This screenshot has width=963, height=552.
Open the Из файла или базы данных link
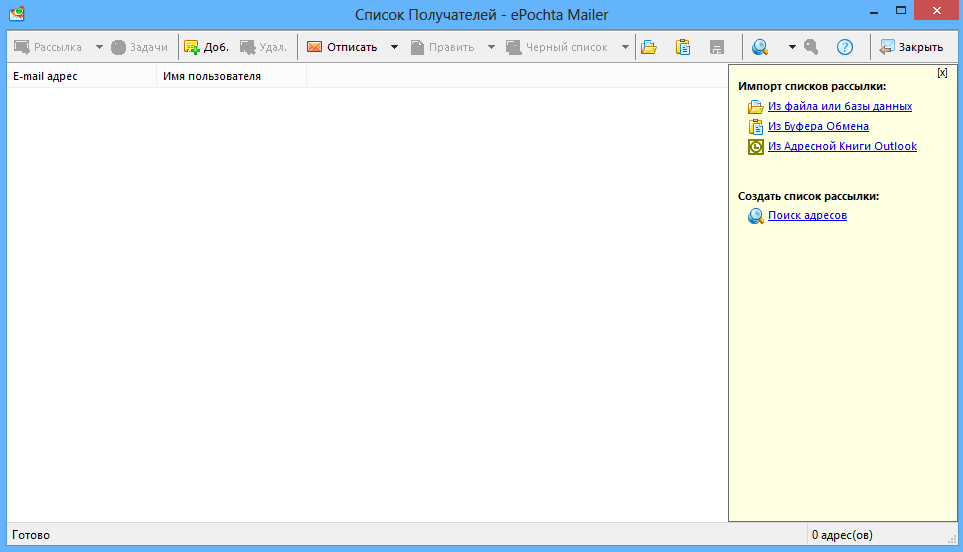(840, 106)
